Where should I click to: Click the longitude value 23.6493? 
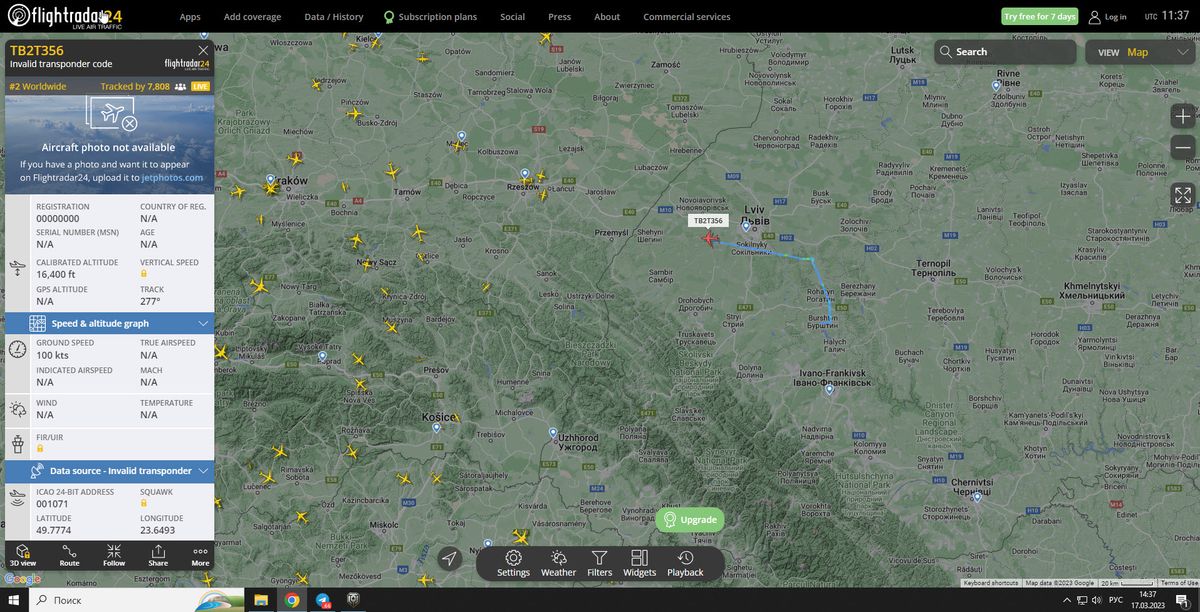pos(158,529)
